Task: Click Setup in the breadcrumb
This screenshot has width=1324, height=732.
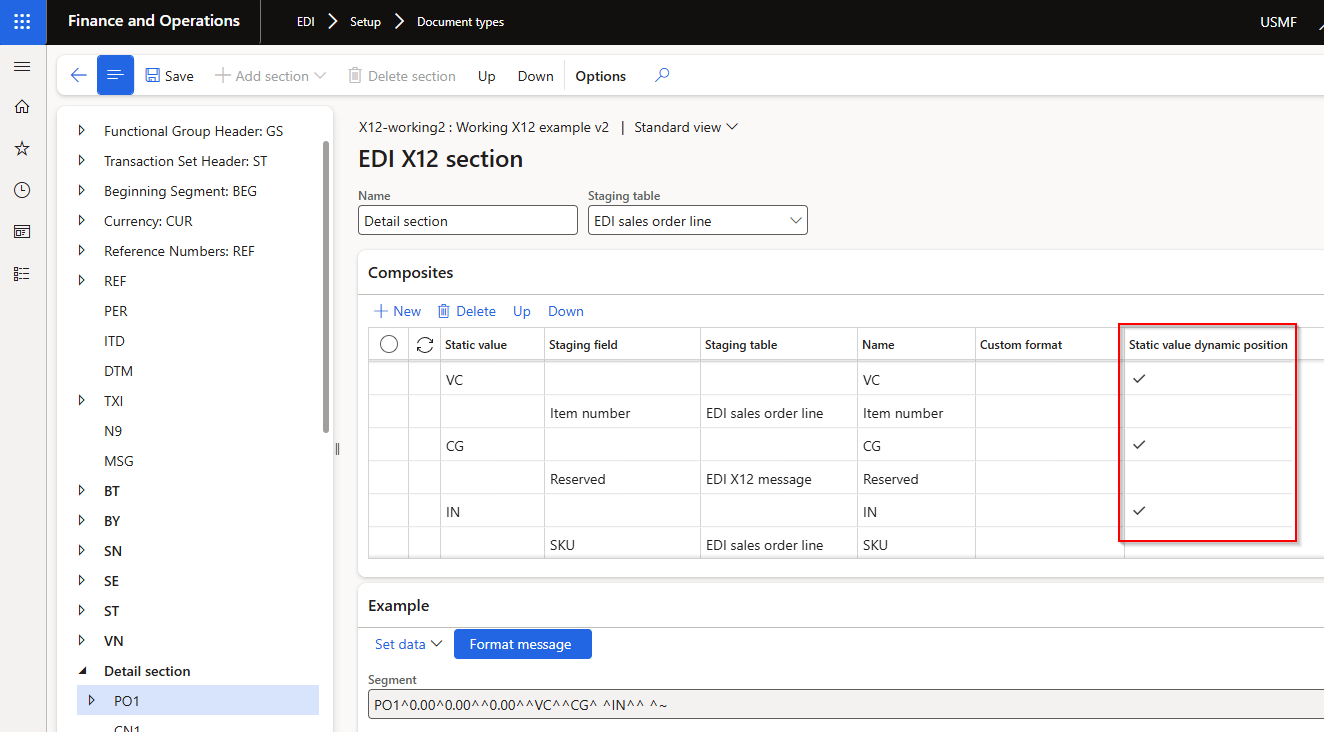Action: (x=365, y=22)
